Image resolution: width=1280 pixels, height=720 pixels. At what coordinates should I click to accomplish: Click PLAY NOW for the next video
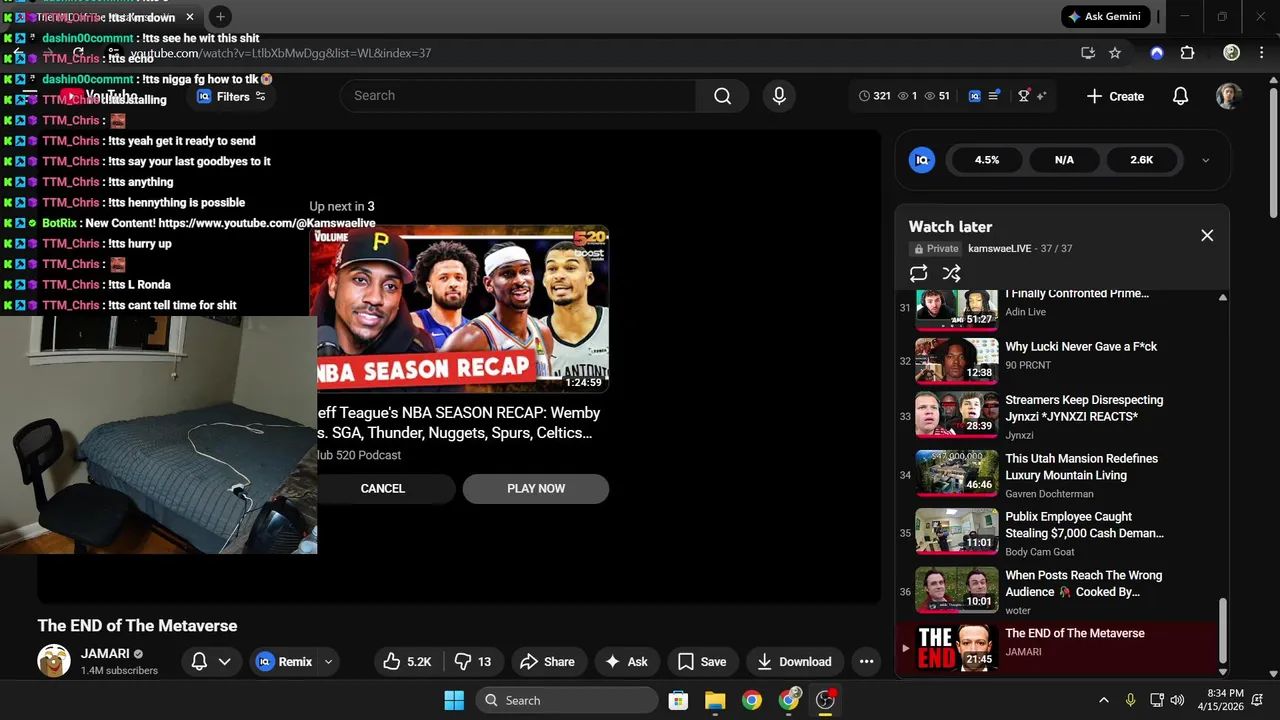[536, 488]
